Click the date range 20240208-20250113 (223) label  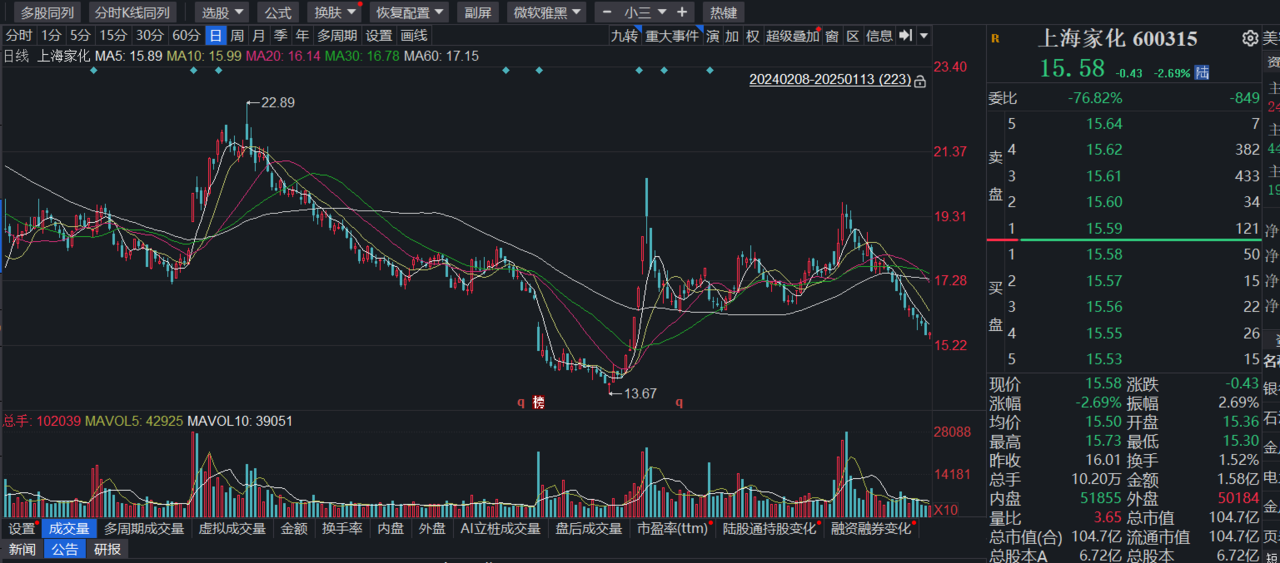pyautogui.click(x=830, y=80)
